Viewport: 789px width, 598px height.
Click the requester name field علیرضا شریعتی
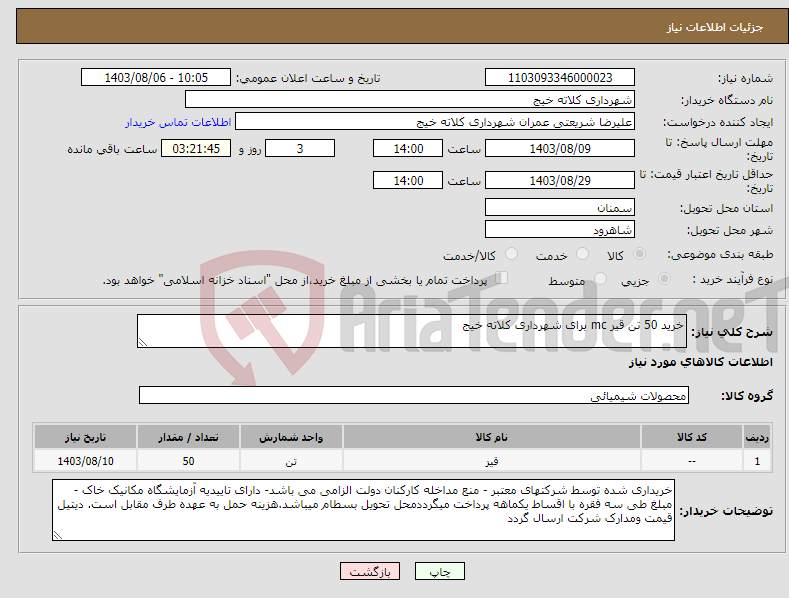coord(435,121)
